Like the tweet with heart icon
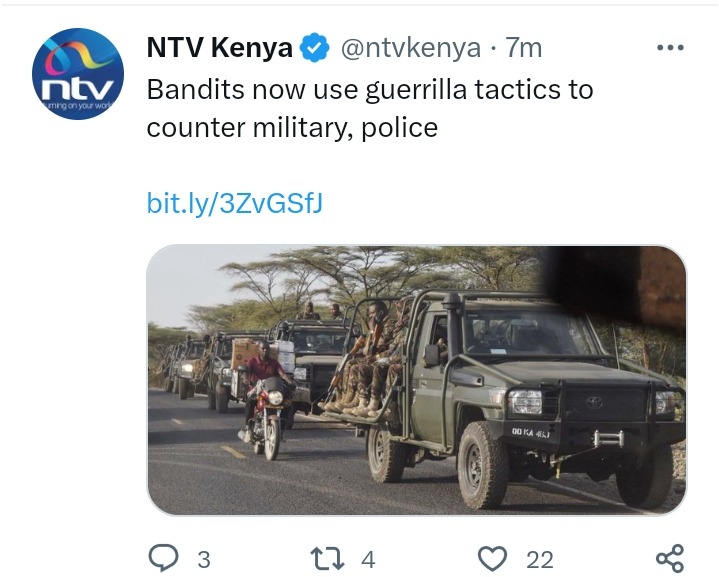Viewport: 719px width, 577px height. click(x=492, y=558)
